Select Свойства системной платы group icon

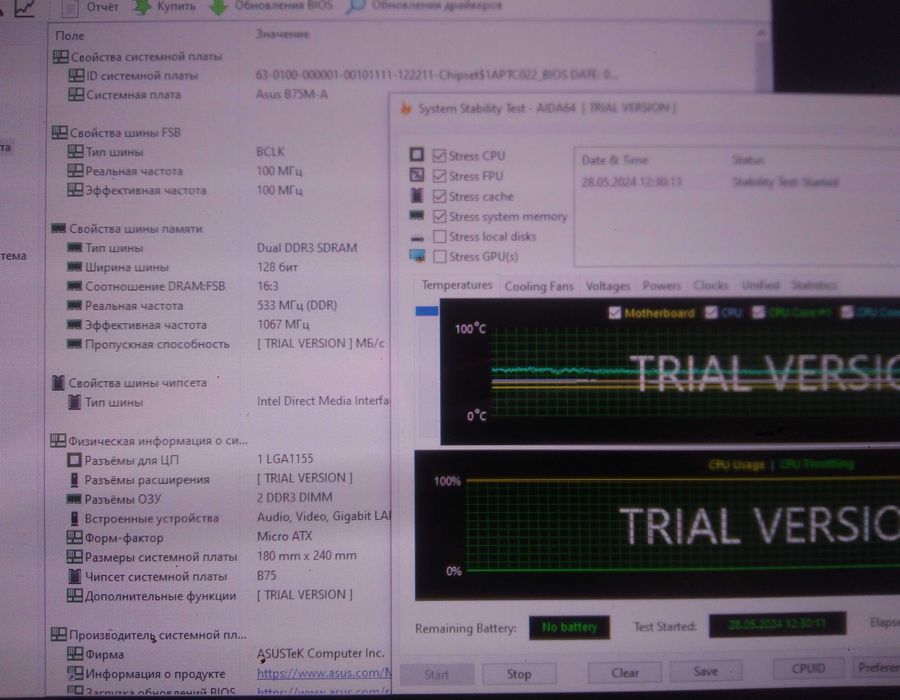[60, 56]
